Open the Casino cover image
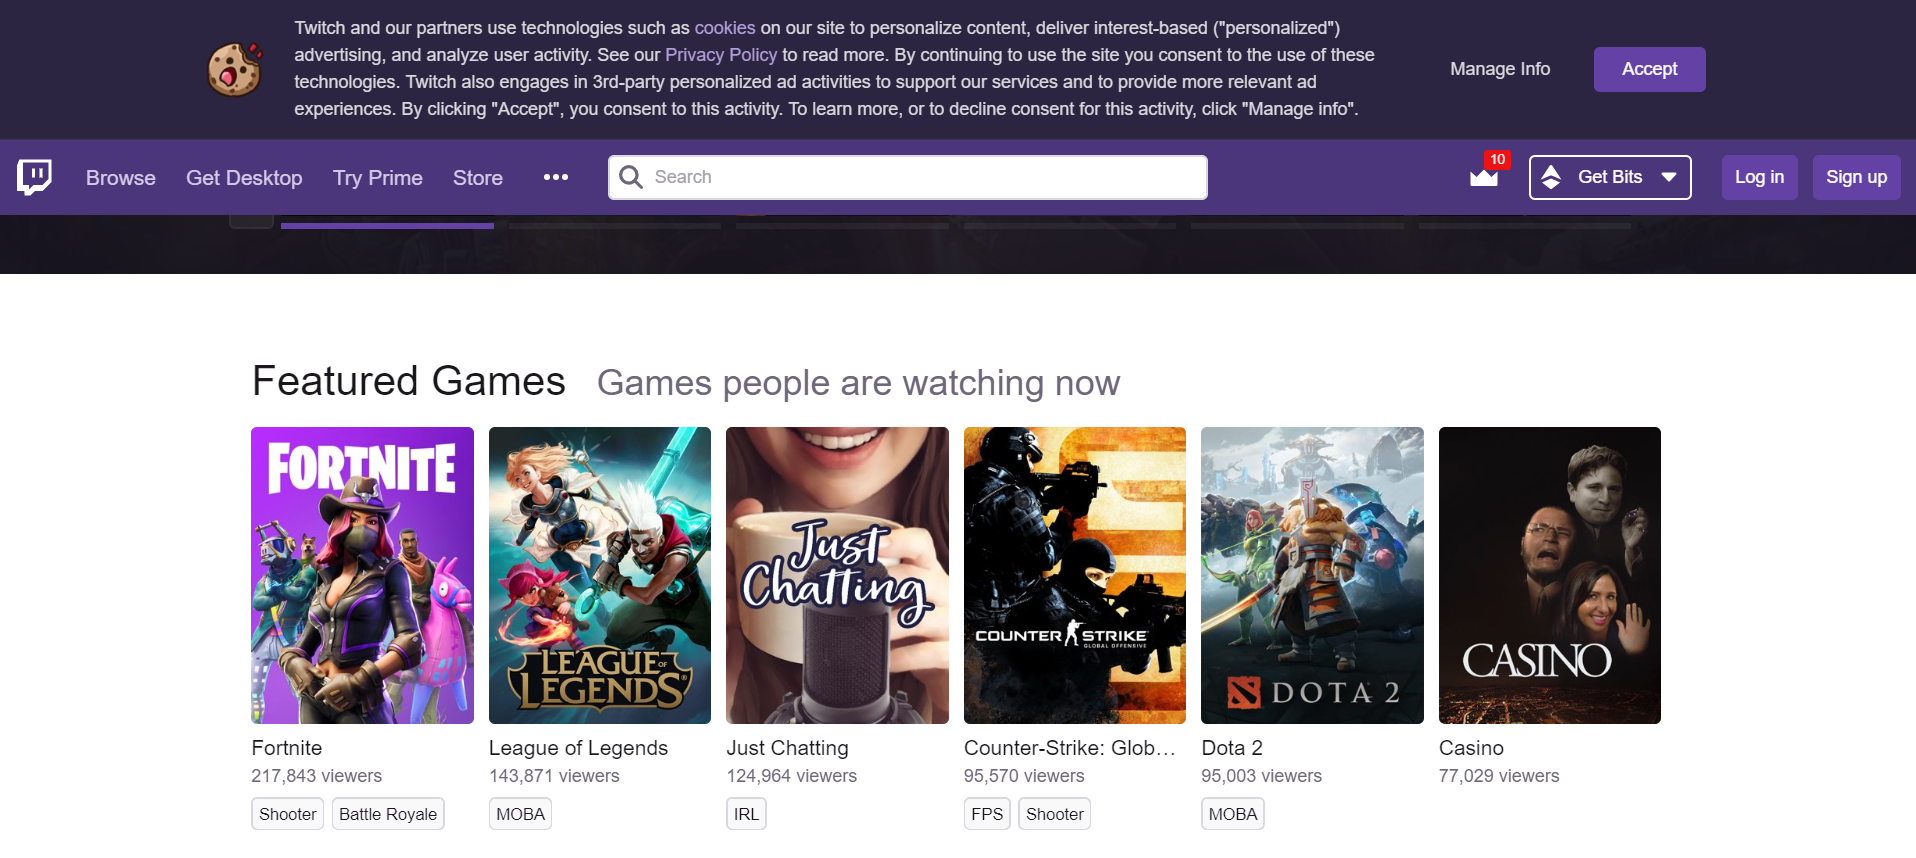The height and width of the screenshot is (858, 1916). 1550,575
